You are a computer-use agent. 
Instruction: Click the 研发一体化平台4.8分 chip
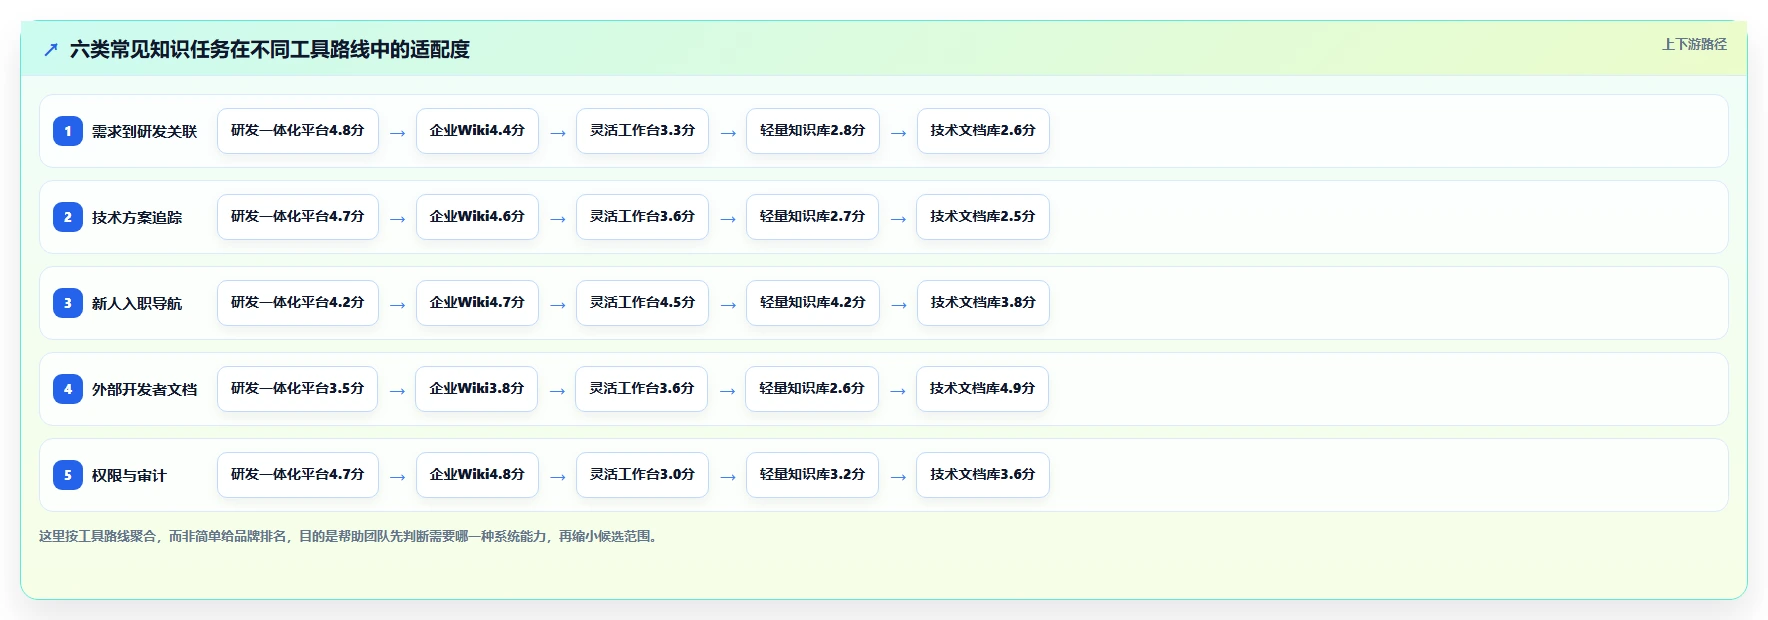298,131
